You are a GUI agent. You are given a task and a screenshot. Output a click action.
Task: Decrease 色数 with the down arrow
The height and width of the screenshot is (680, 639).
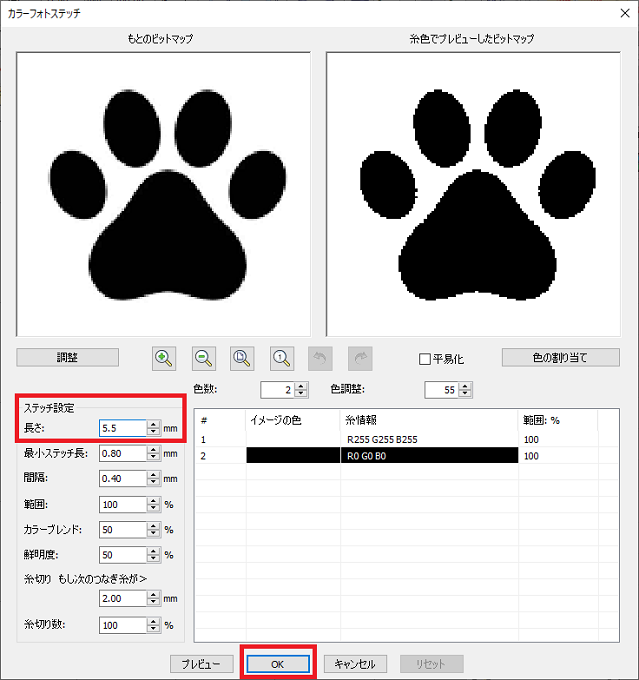click(301, 393)
